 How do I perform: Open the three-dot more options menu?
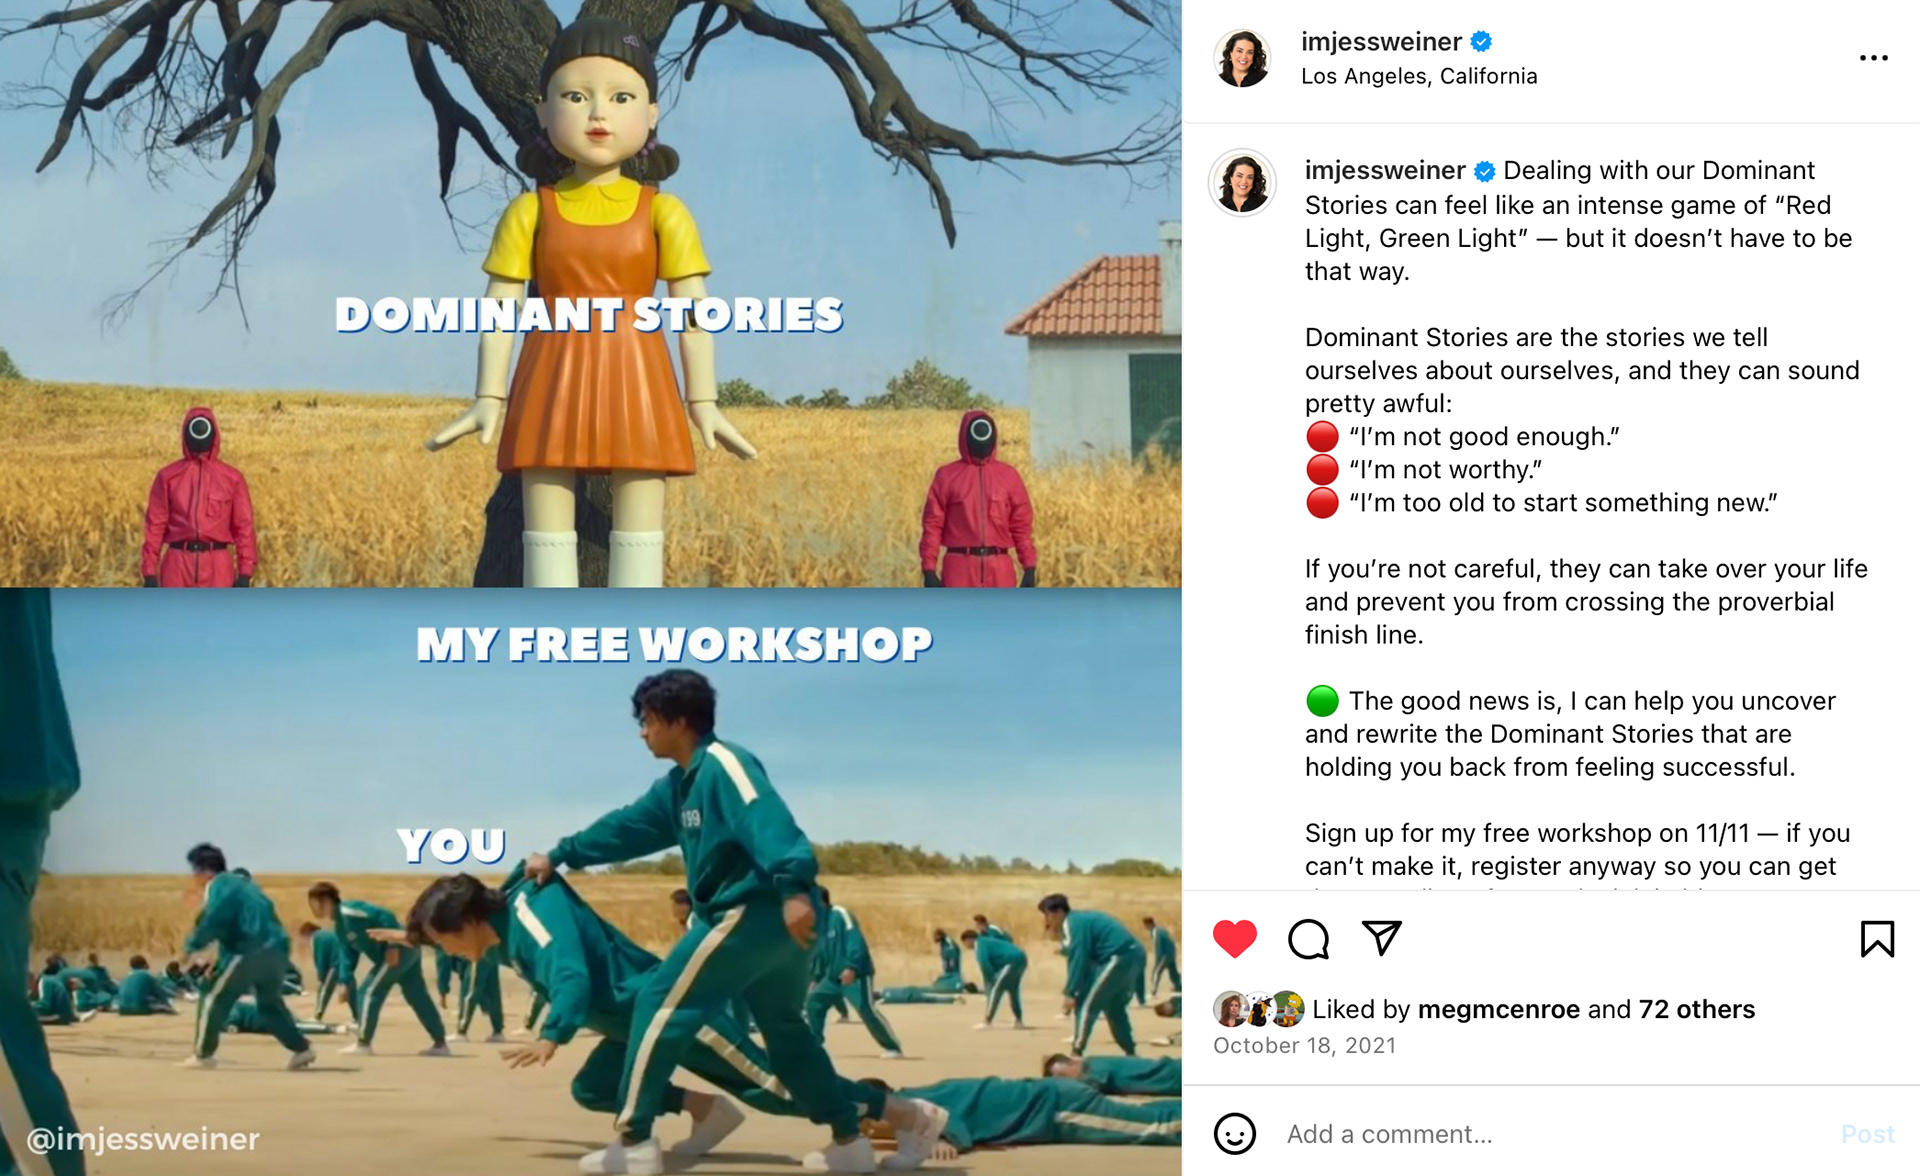click(1873, 58)
